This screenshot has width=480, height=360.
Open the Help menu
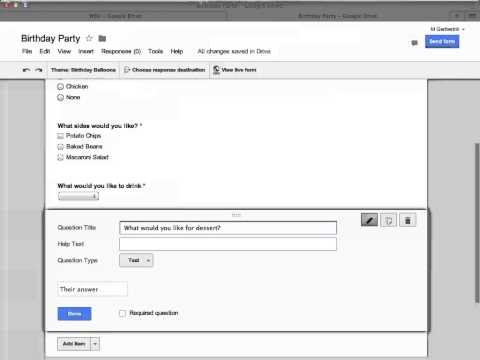[x=177, y=51]
